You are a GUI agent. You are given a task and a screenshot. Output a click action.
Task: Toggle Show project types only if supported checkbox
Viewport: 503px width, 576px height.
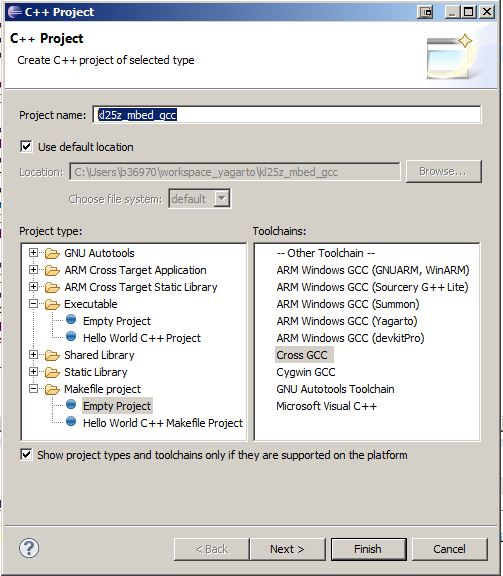coord(26,454)
